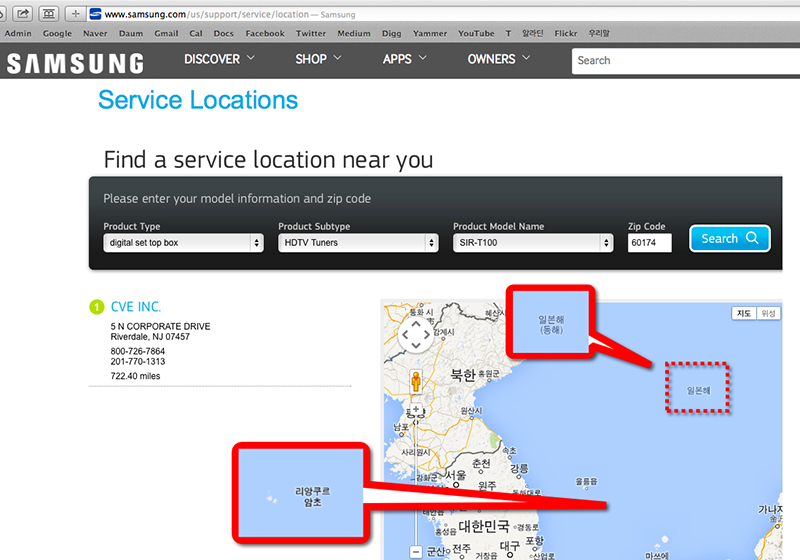Switch map to 지도 (map) view

[x=744, y=313]
